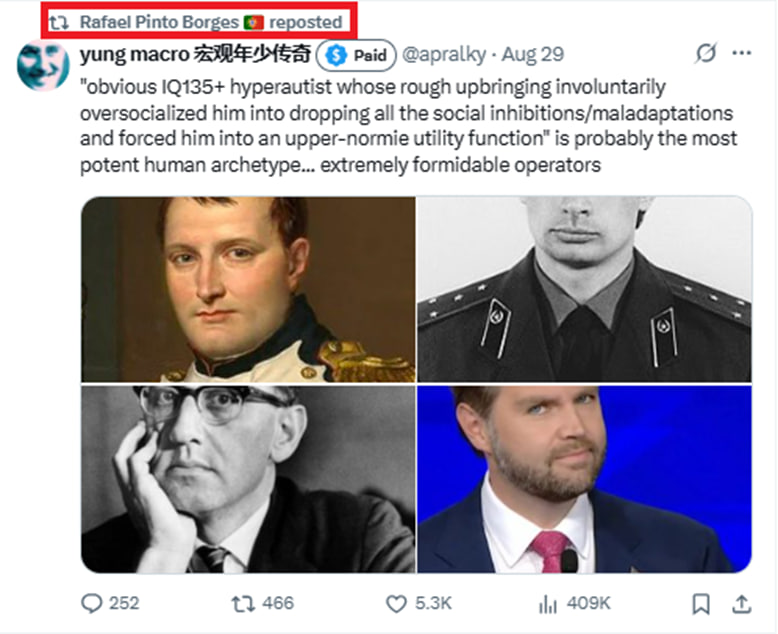The height and width of the screenshot is (634, 778).
Task: Click the blue Paid badge
Action: (x=357, y=55)
